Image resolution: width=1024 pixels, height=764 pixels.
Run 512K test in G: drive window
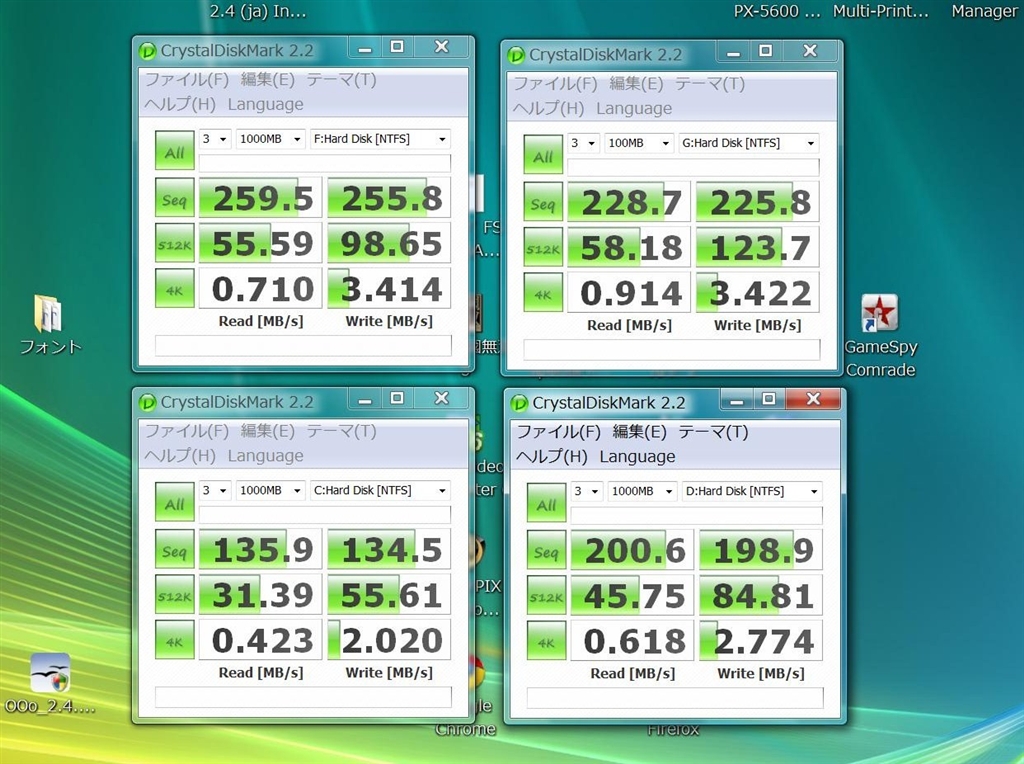[543, 247]
